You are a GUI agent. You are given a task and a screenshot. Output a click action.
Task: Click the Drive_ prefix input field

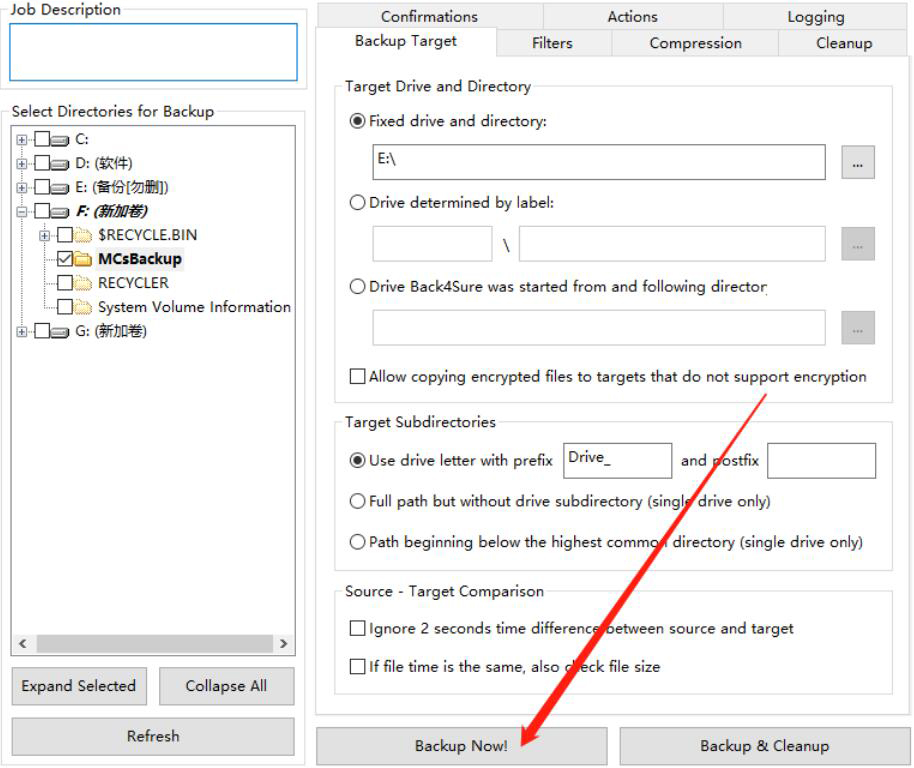pyautogui.click(x=617, y=460)
